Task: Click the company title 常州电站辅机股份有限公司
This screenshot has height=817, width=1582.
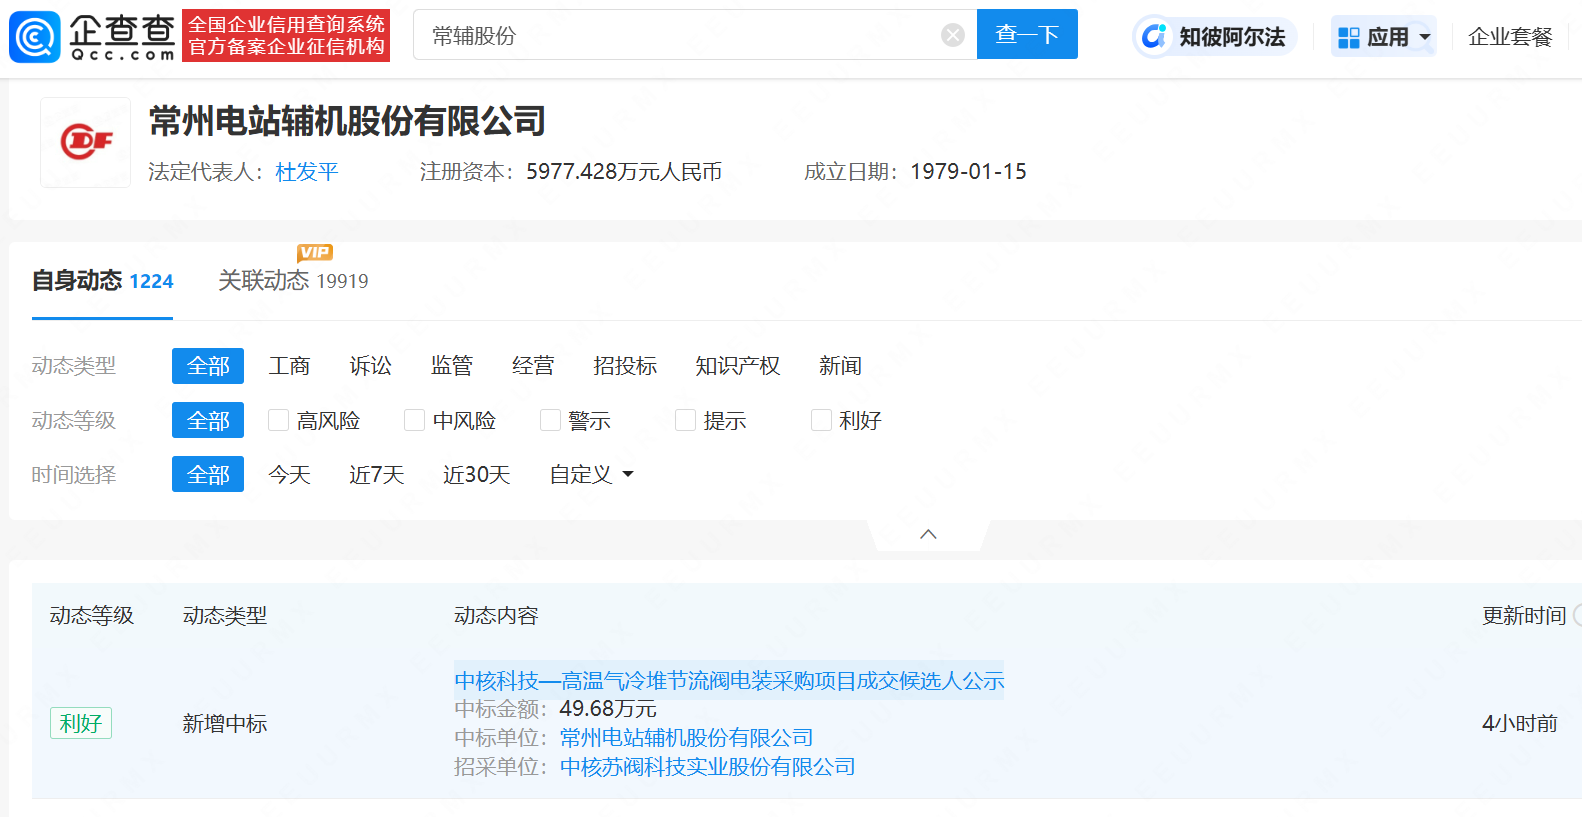Action: coord(347,122)
